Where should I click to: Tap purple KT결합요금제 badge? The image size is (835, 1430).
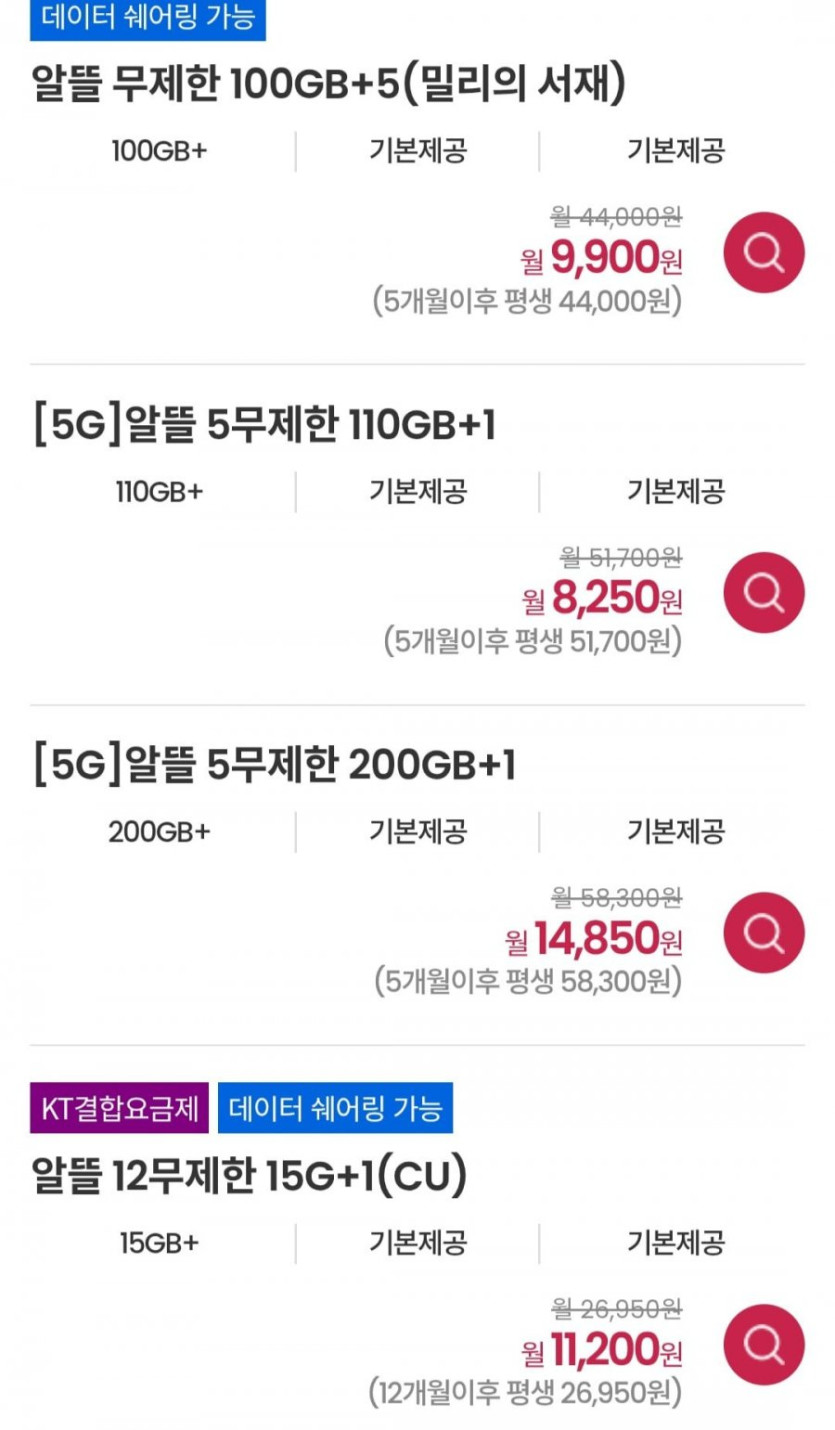119,1108
